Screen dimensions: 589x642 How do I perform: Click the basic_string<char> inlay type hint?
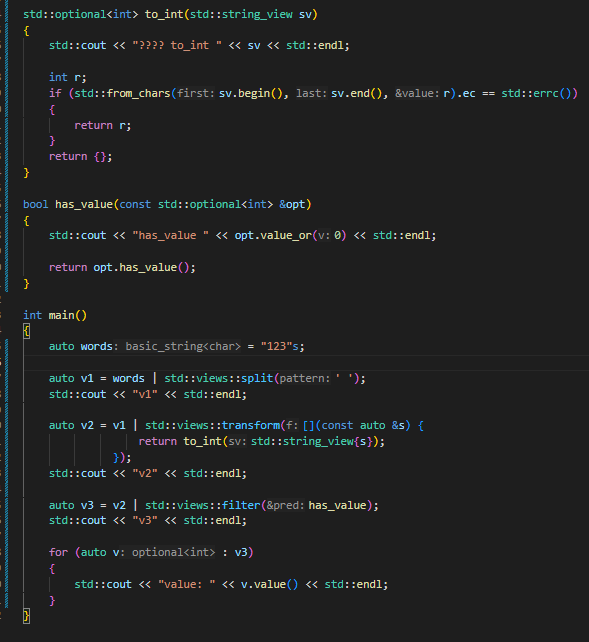183,347
